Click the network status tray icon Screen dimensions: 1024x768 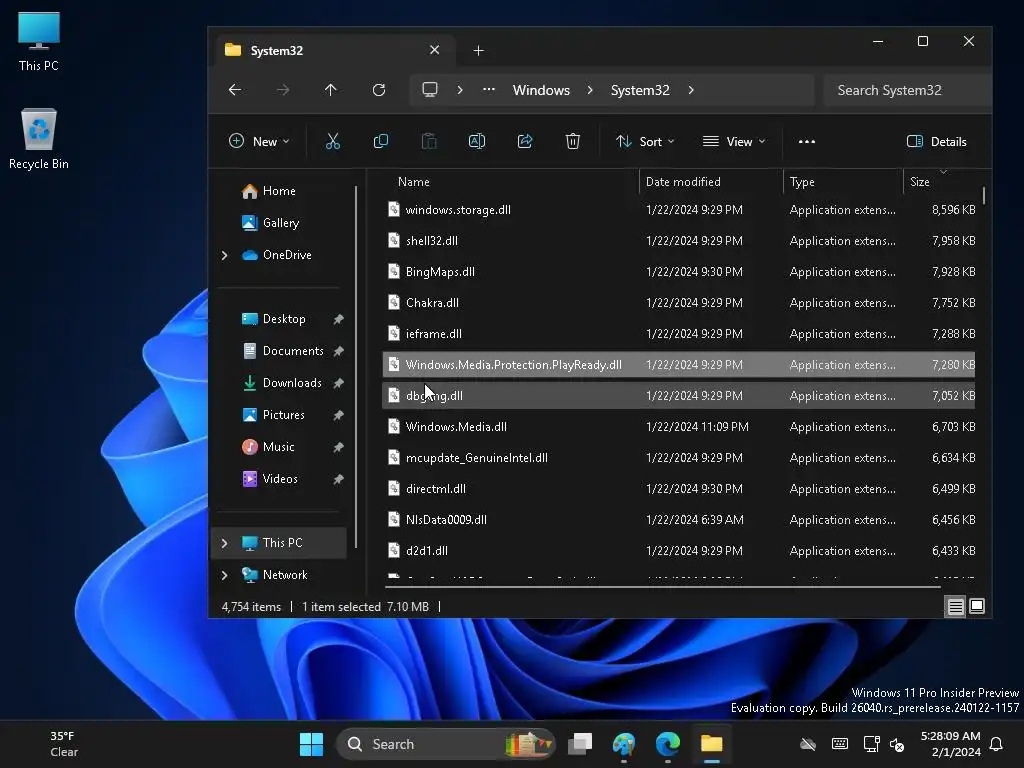[x=871, y=744]
